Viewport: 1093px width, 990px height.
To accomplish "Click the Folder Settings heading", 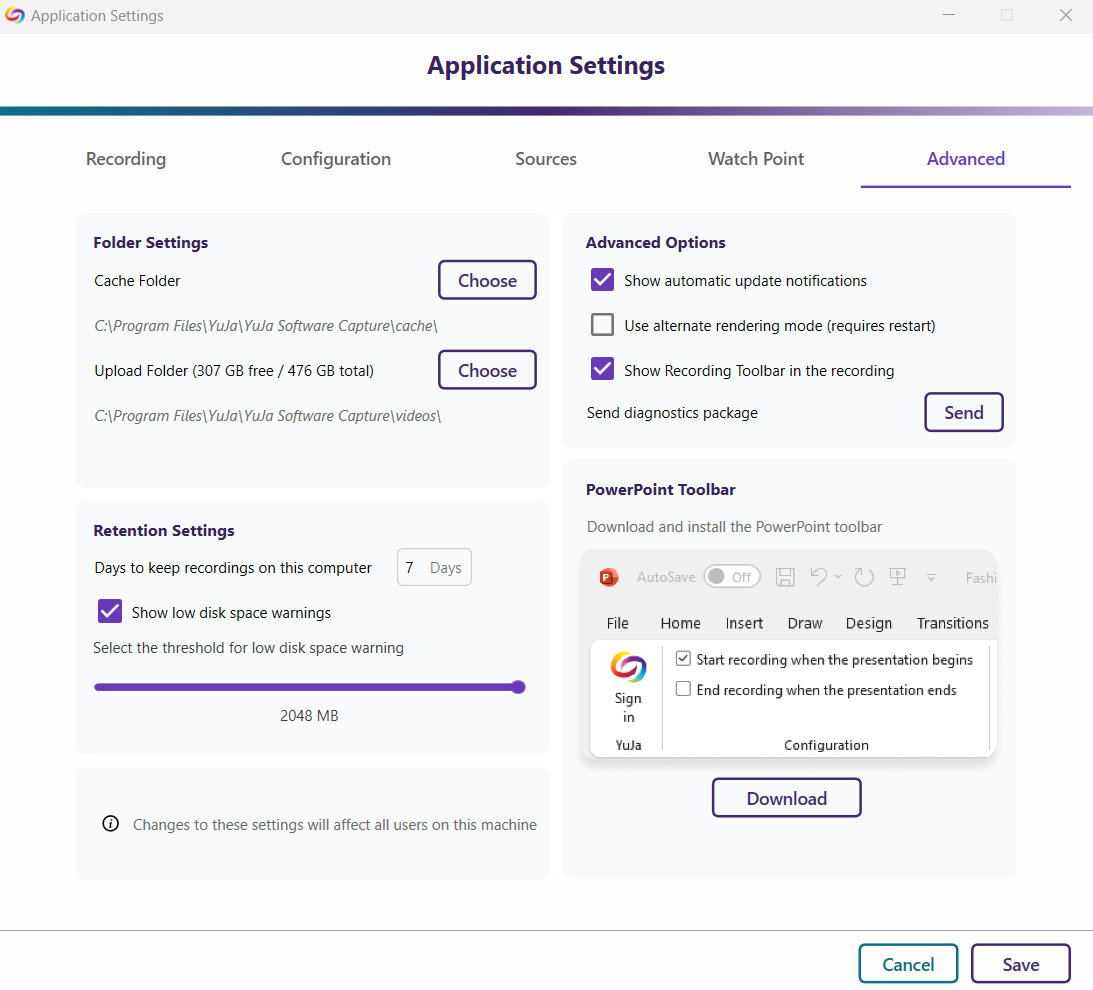I will pyautogui.click(x=151, y=242).
